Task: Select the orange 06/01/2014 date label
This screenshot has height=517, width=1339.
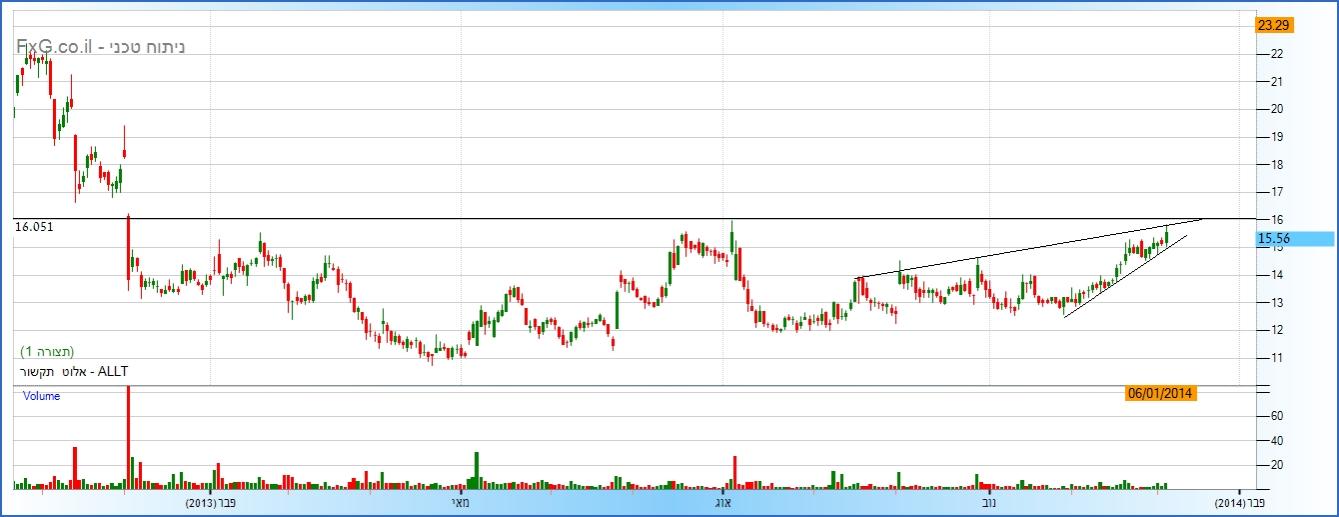Action: point(1160,394)
